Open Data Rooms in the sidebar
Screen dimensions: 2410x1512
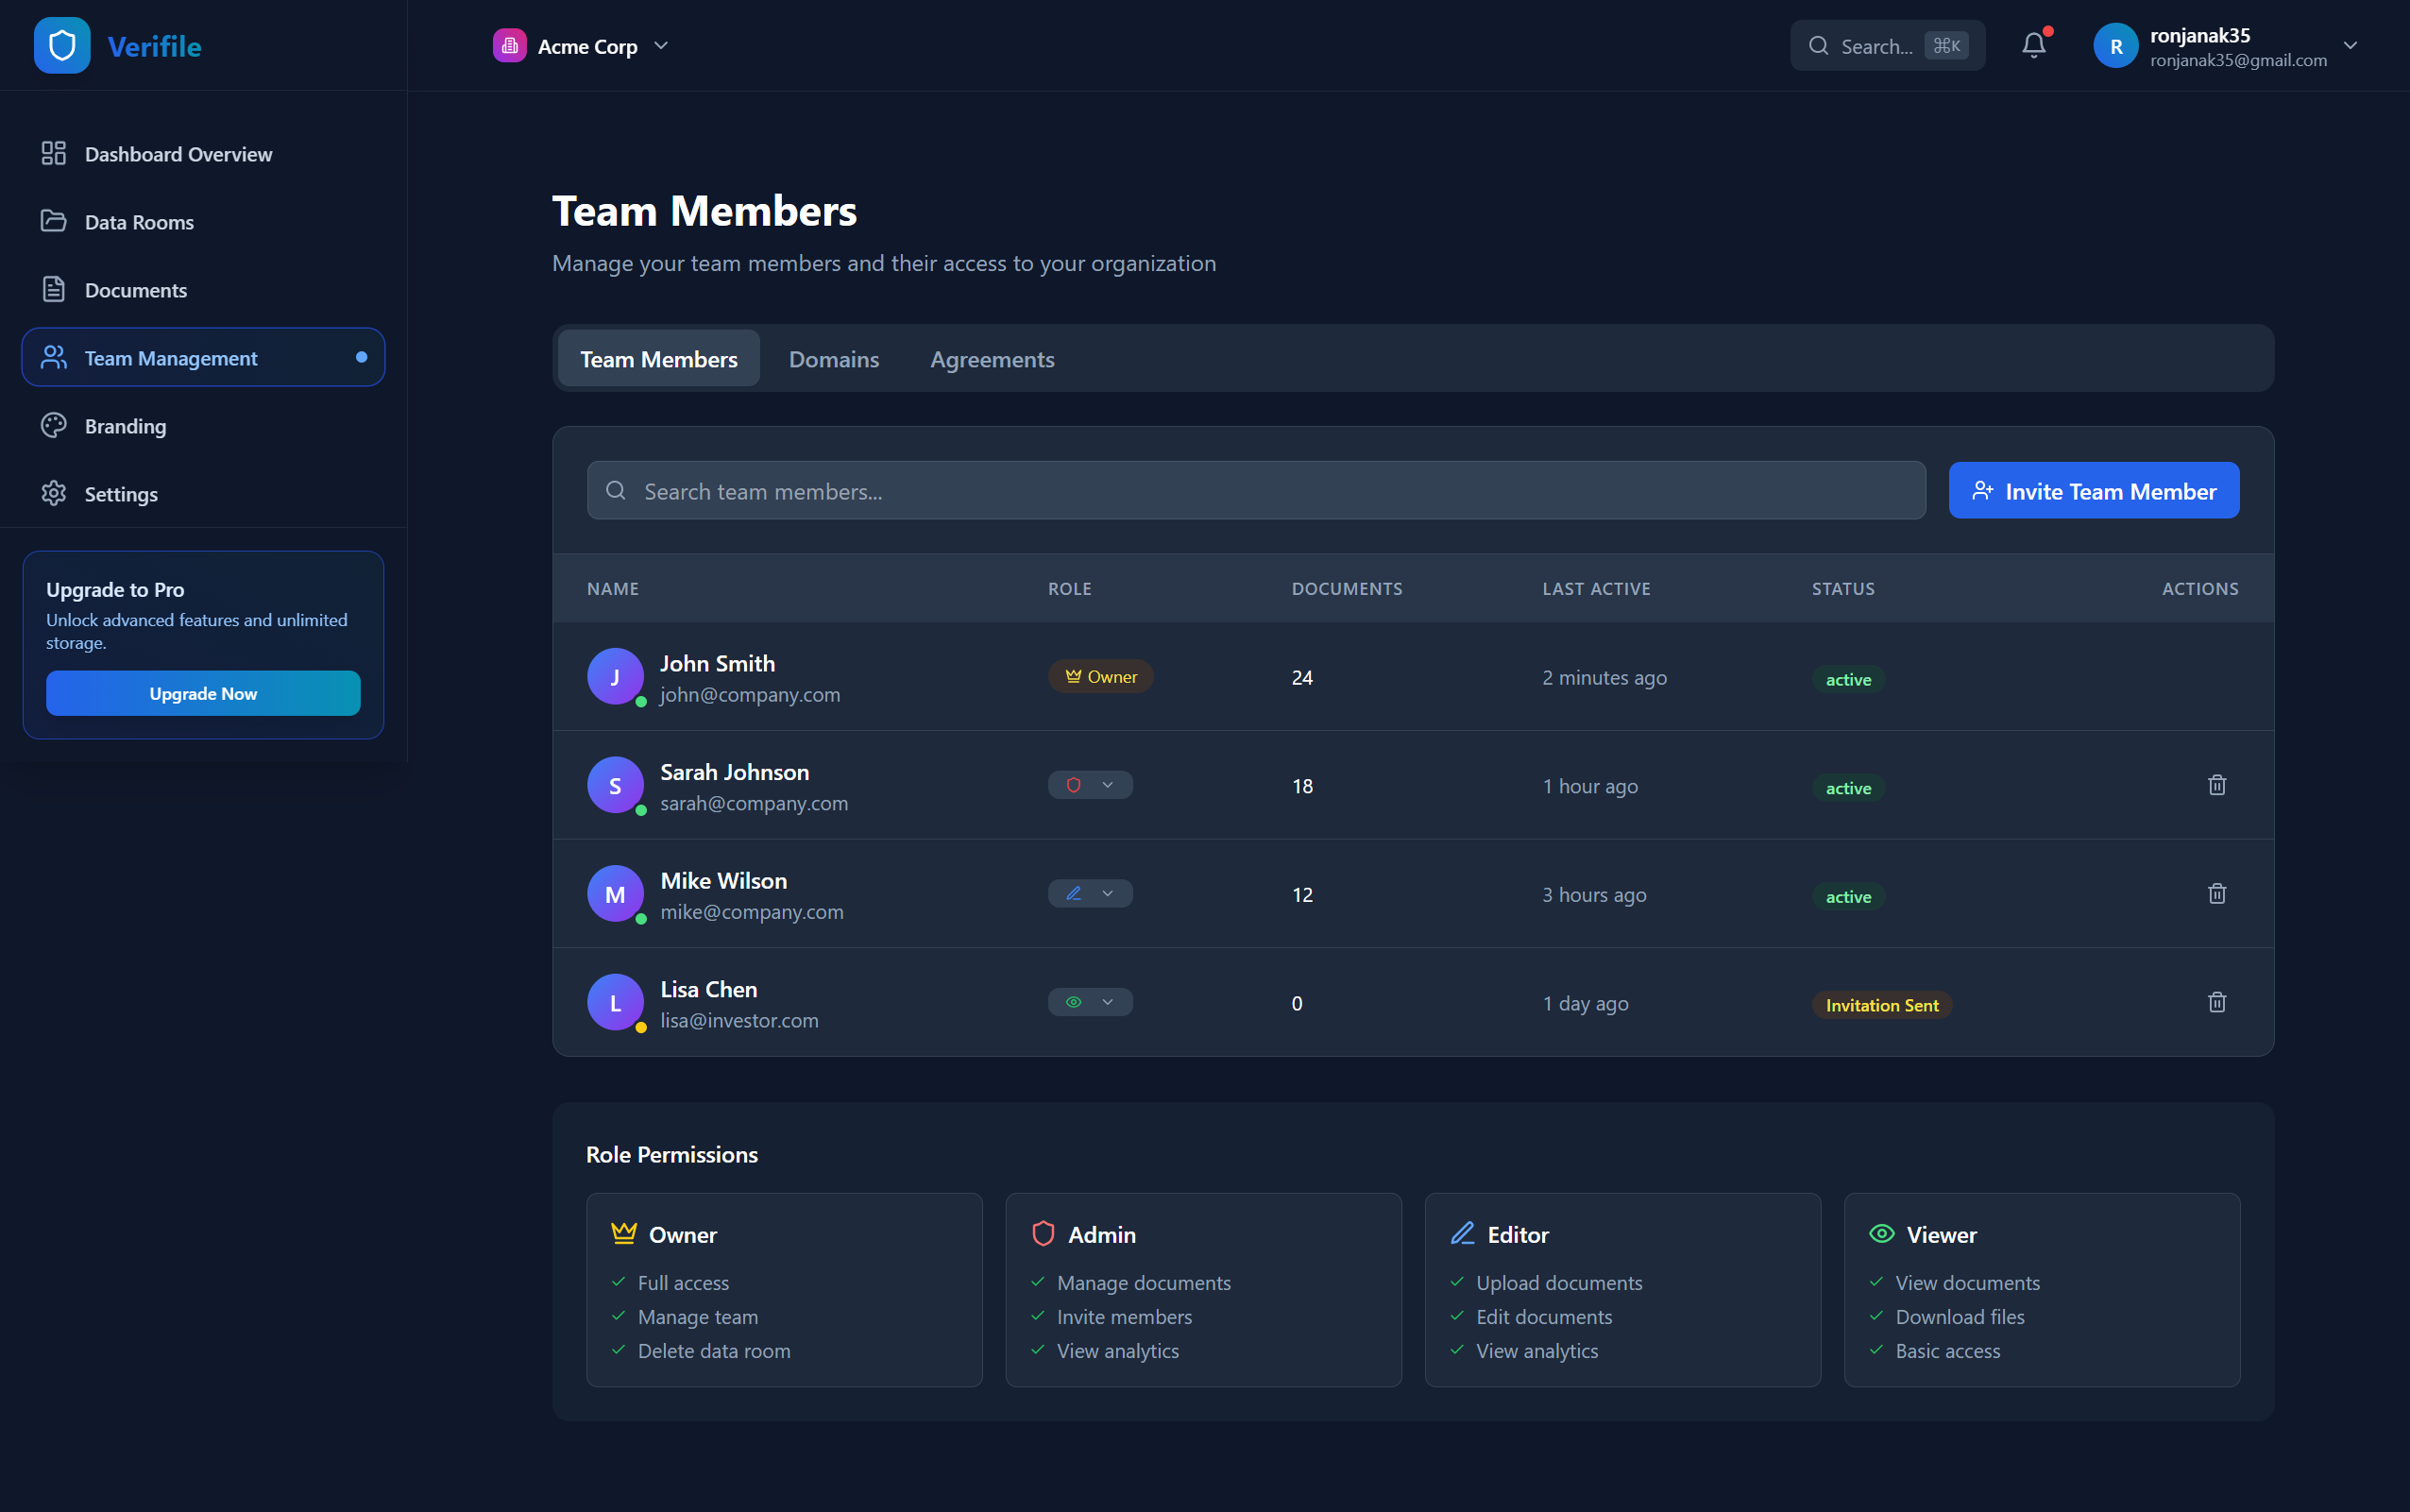(x=139, y=222)
